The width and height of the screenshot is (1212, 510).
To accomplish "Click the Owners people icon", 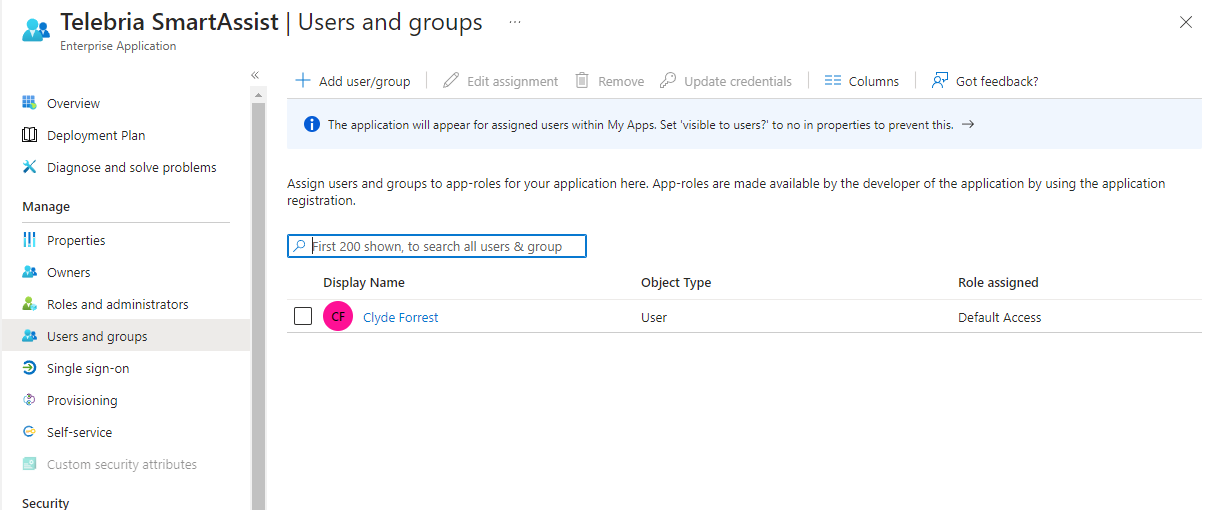I will point(29,272).
